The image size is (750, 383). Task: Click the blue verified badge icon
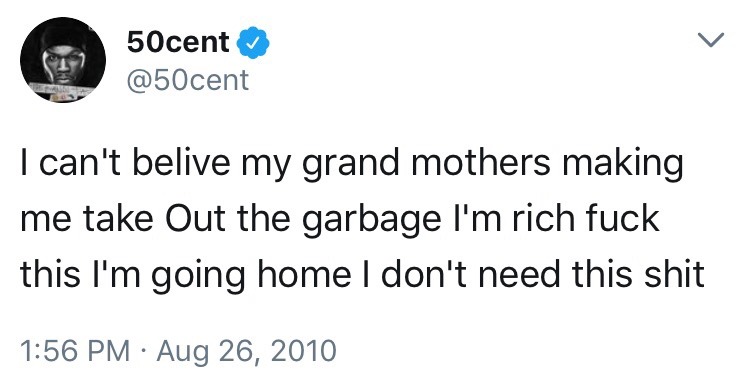[253, 43]
